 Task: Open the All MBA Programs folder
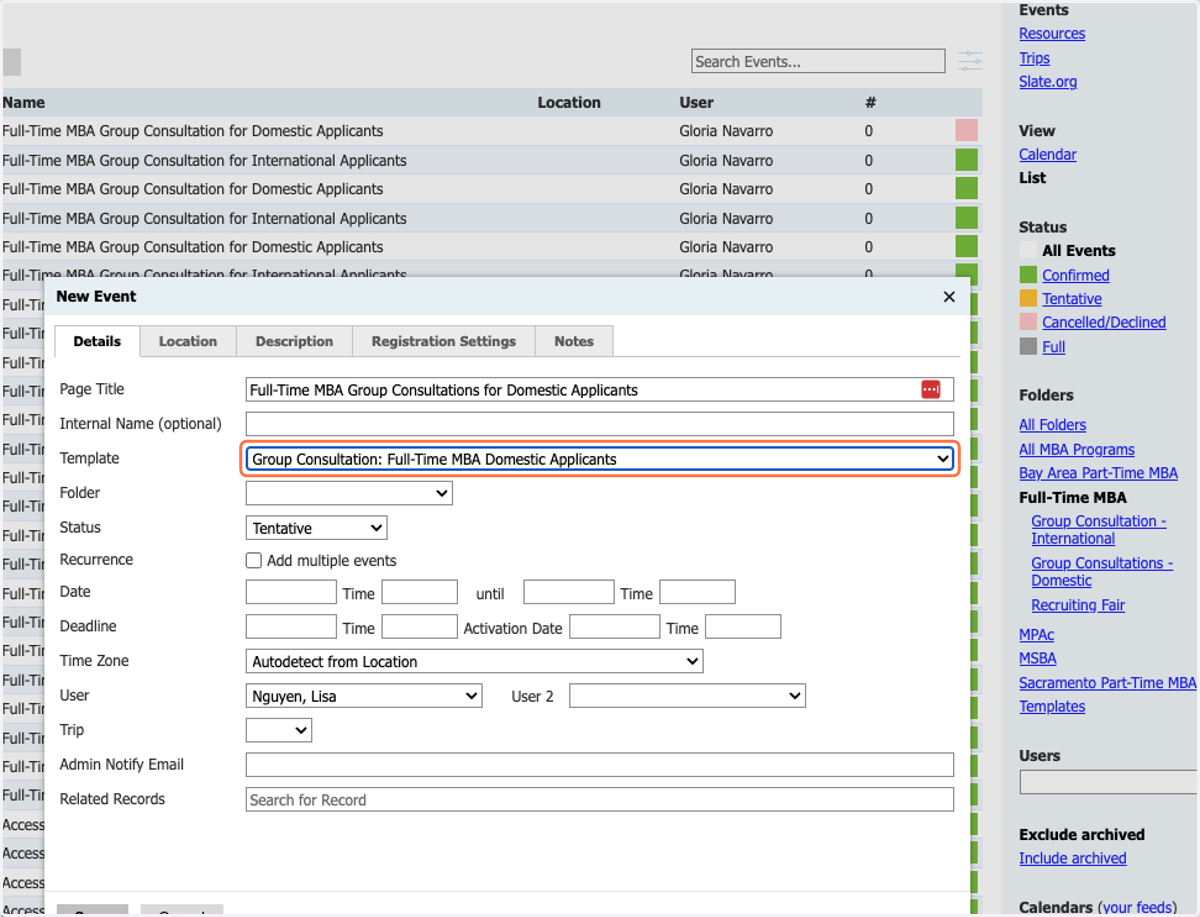click(x=1077, y=450)
